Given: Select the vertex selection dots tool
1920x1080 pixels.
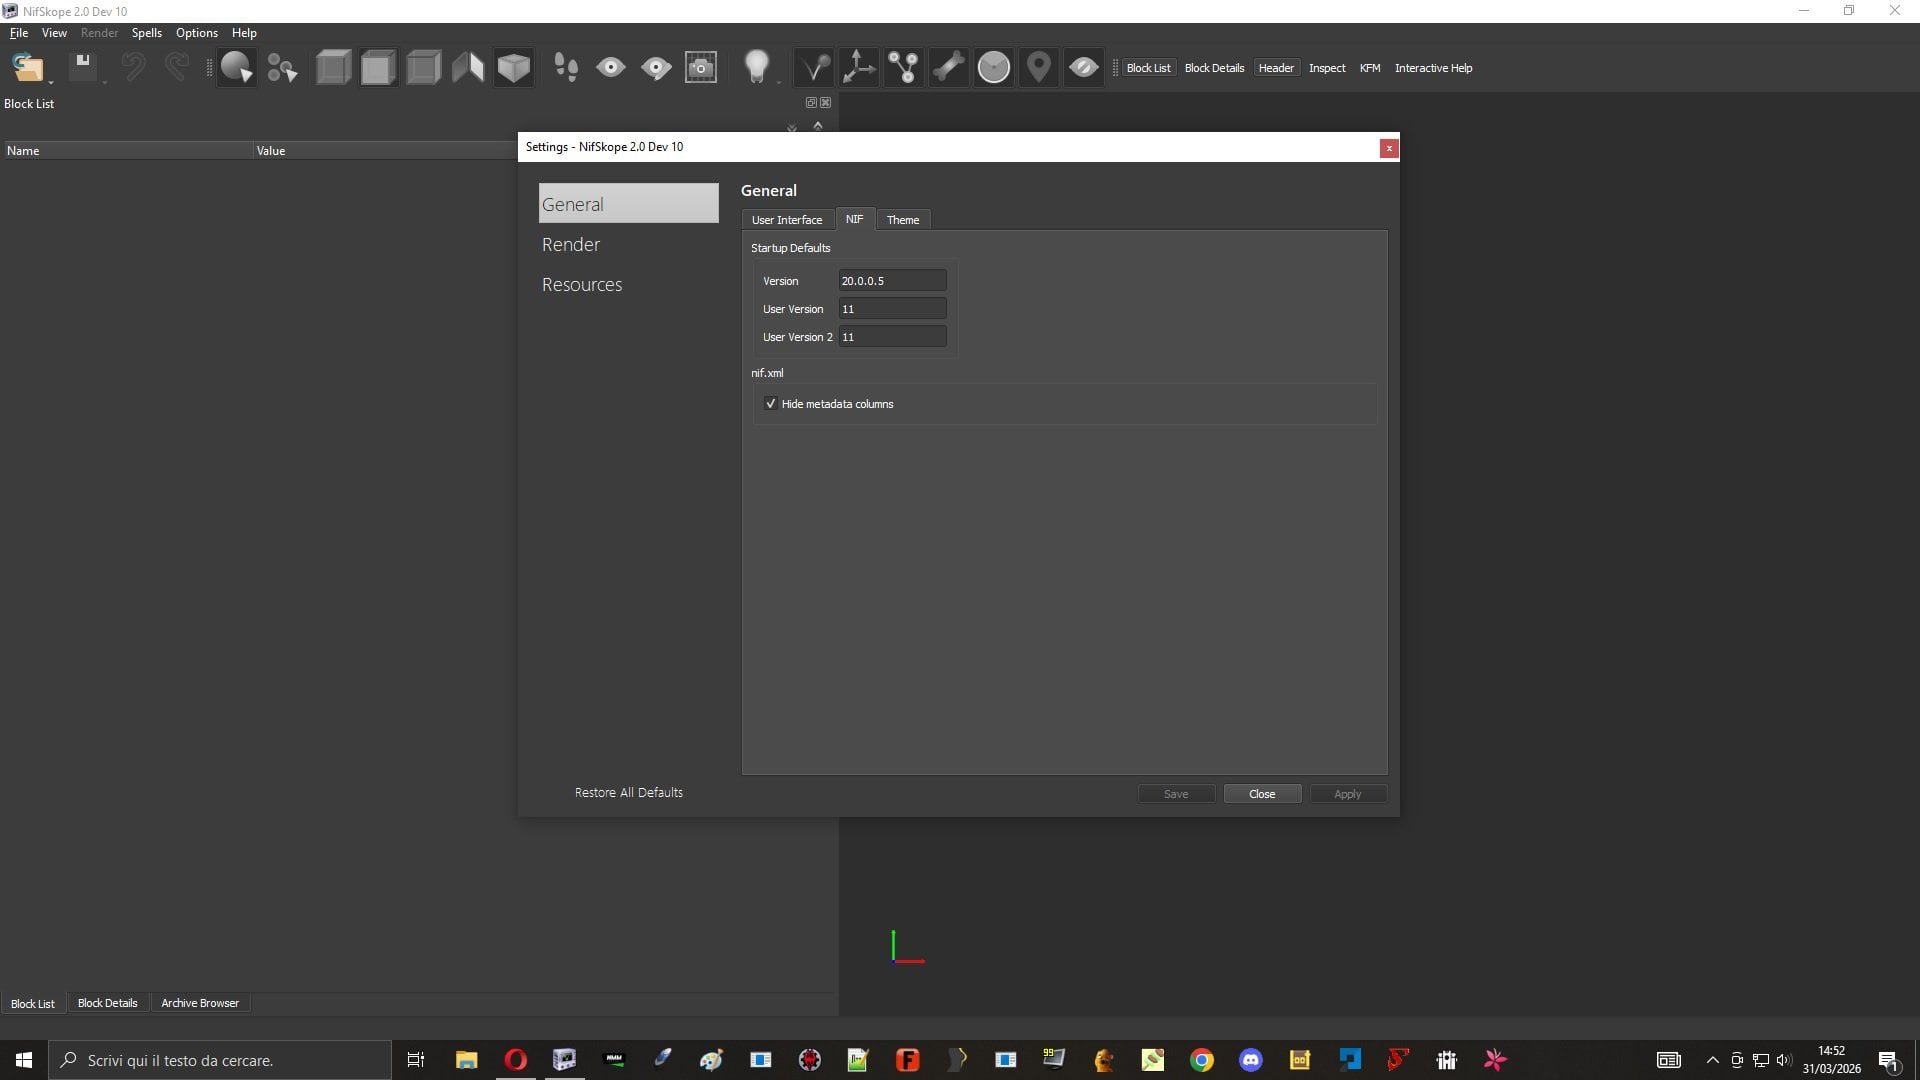Looking at the screenshot, I should tap(283, 68).
